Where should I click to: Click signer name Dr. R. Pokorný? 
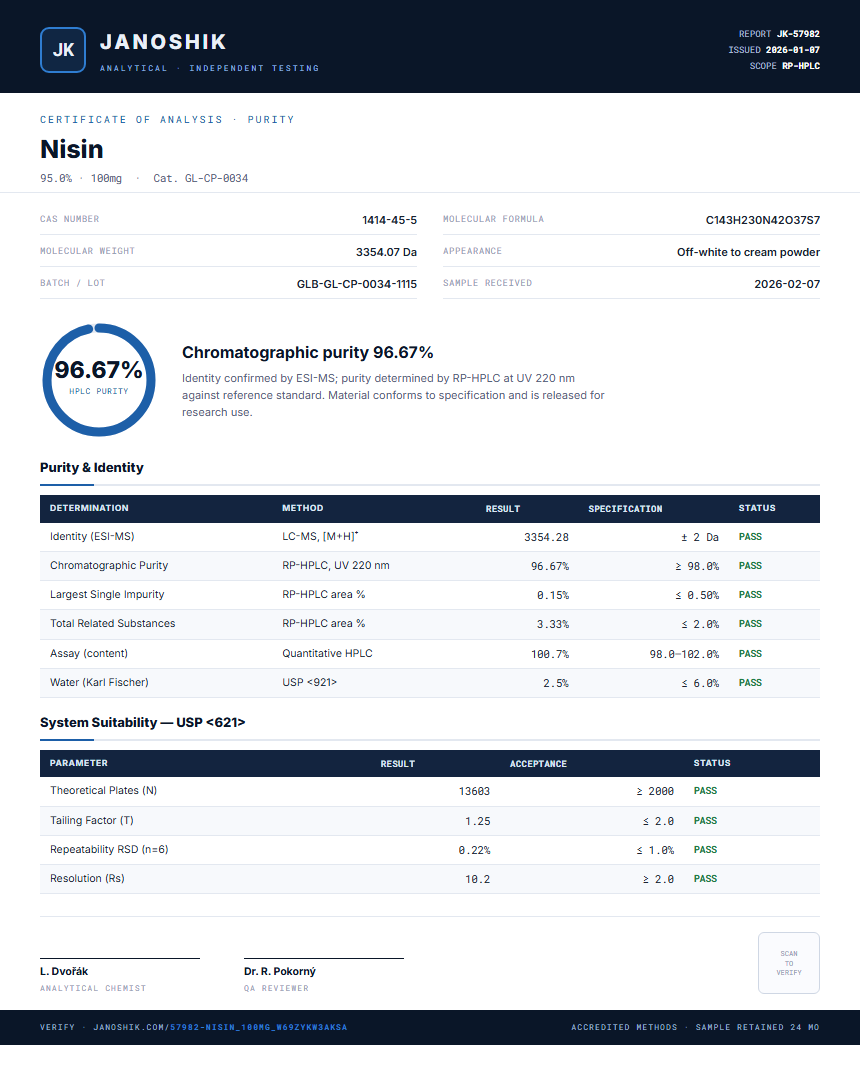(280, 971)
